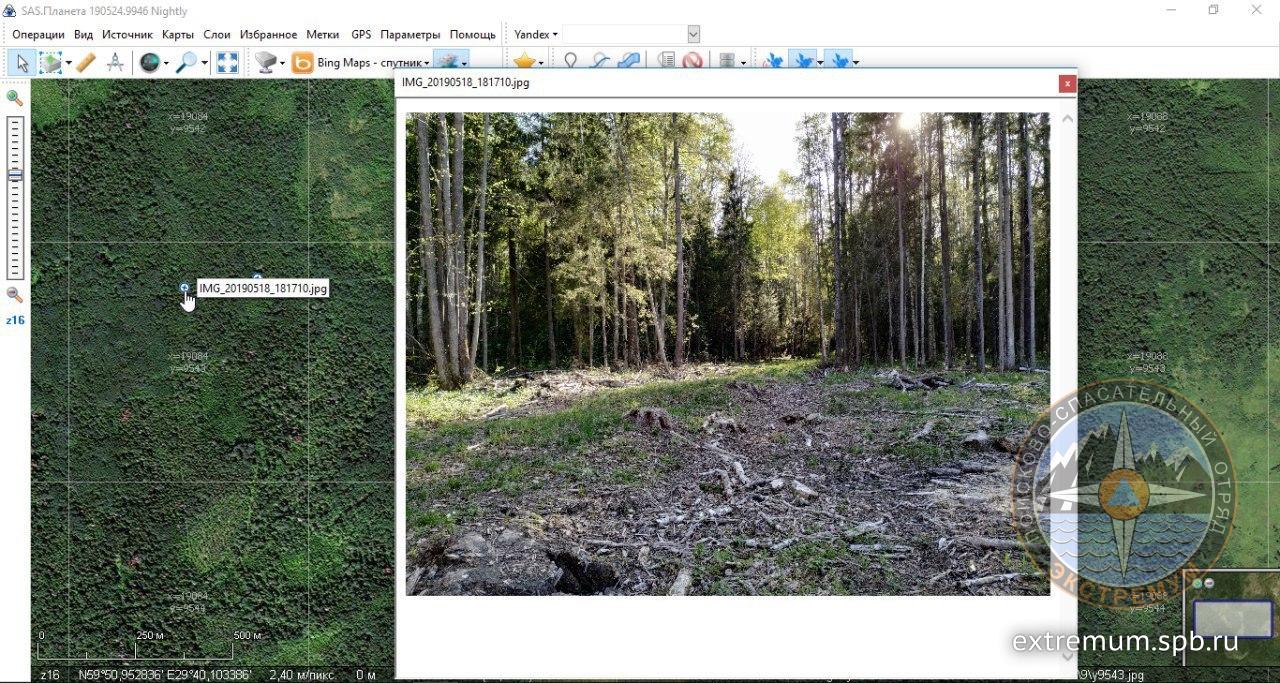The width and height of the screenshot is (1280, 683).
Task: Open the Параметры menu
Action: [x=411, y=34]
